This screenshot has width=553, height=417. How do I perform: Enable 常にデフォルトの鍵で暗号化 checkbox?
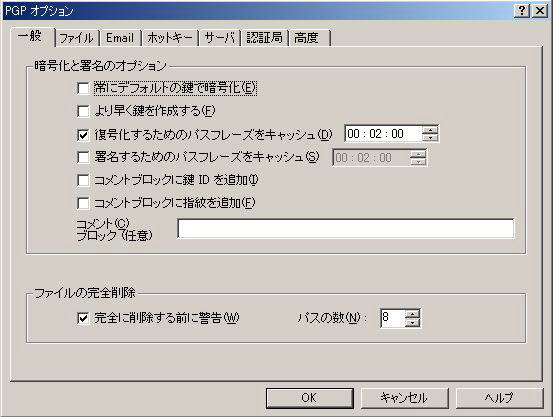click(x=83, y=88)
